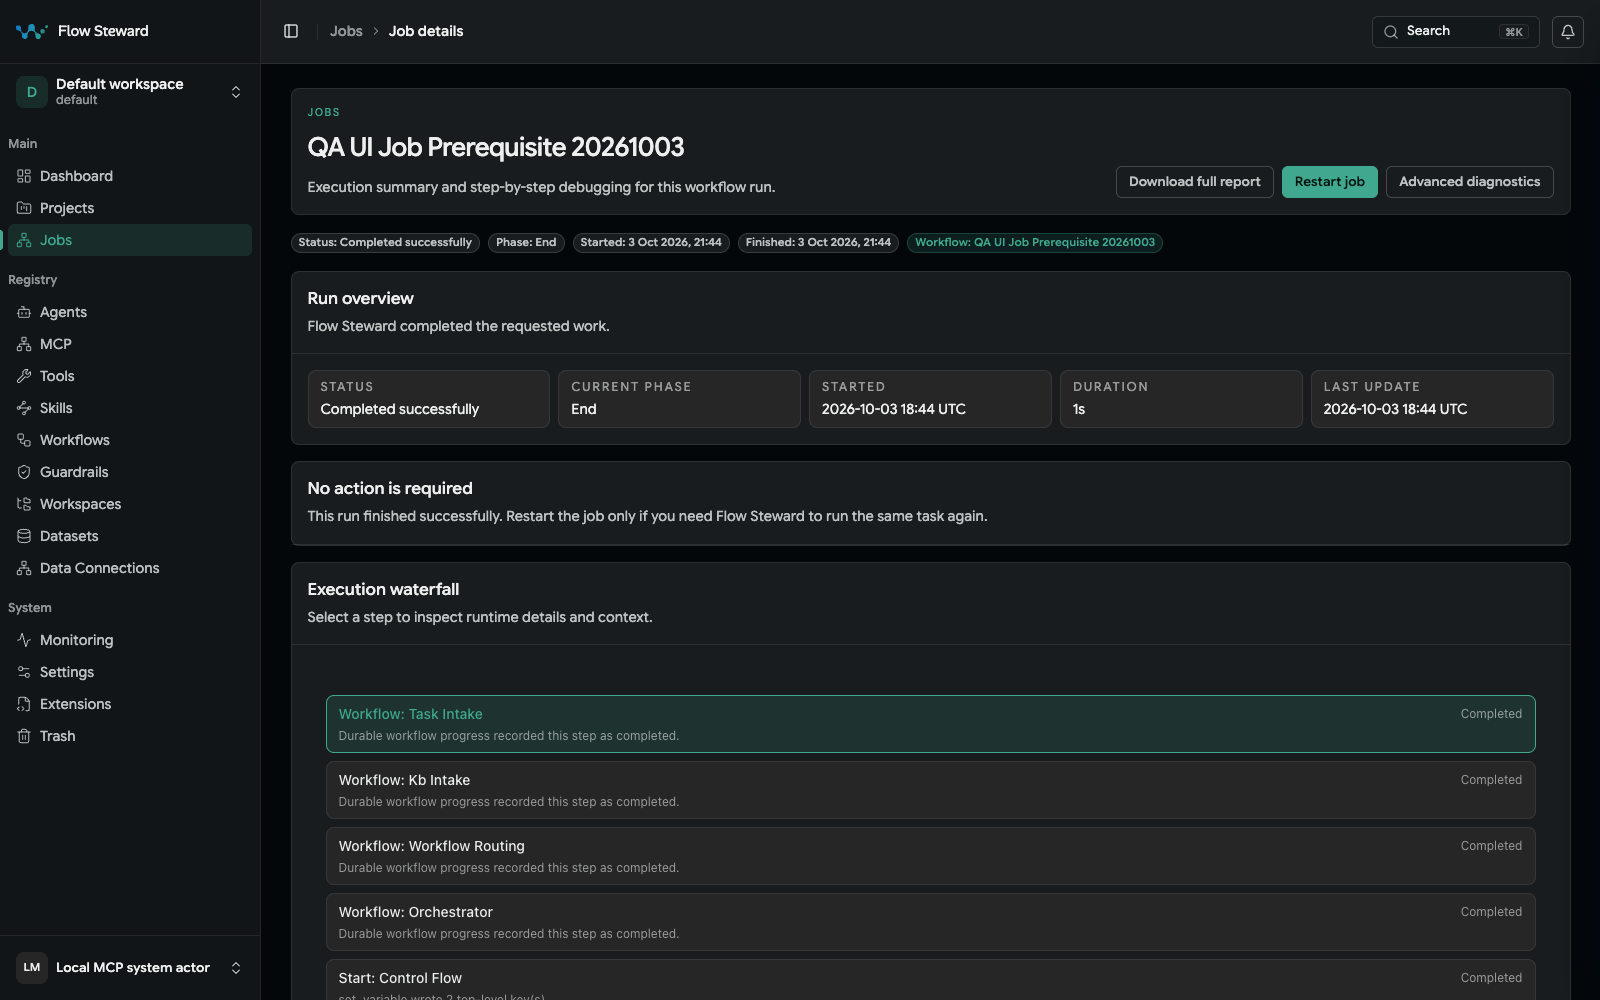Open the Local MCP system actor menu

pos(130,968)
